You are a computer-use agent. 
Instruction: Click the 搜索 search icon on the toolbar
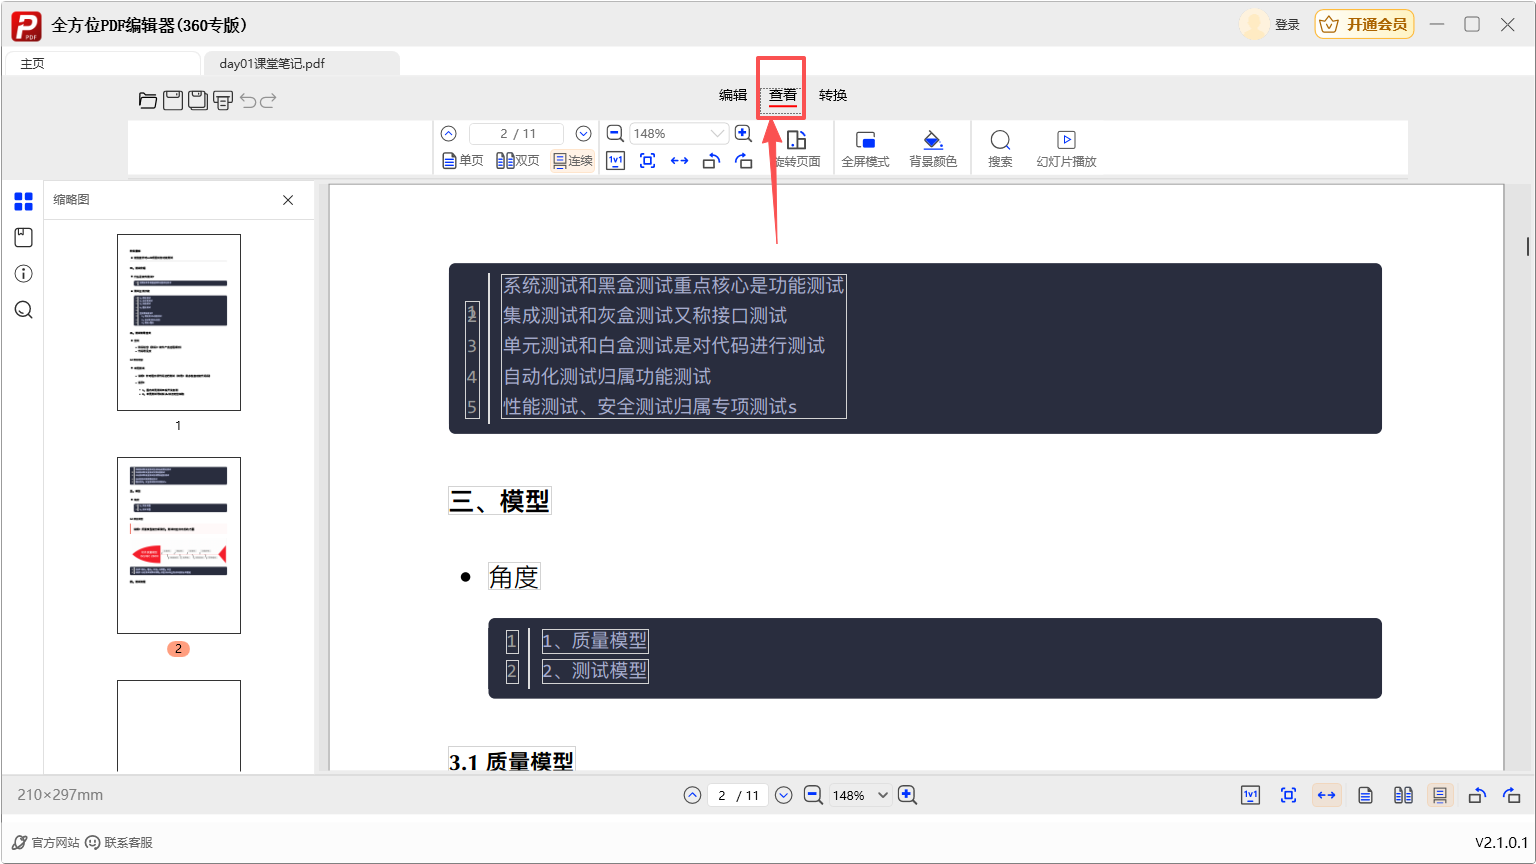click(1000, 147)
